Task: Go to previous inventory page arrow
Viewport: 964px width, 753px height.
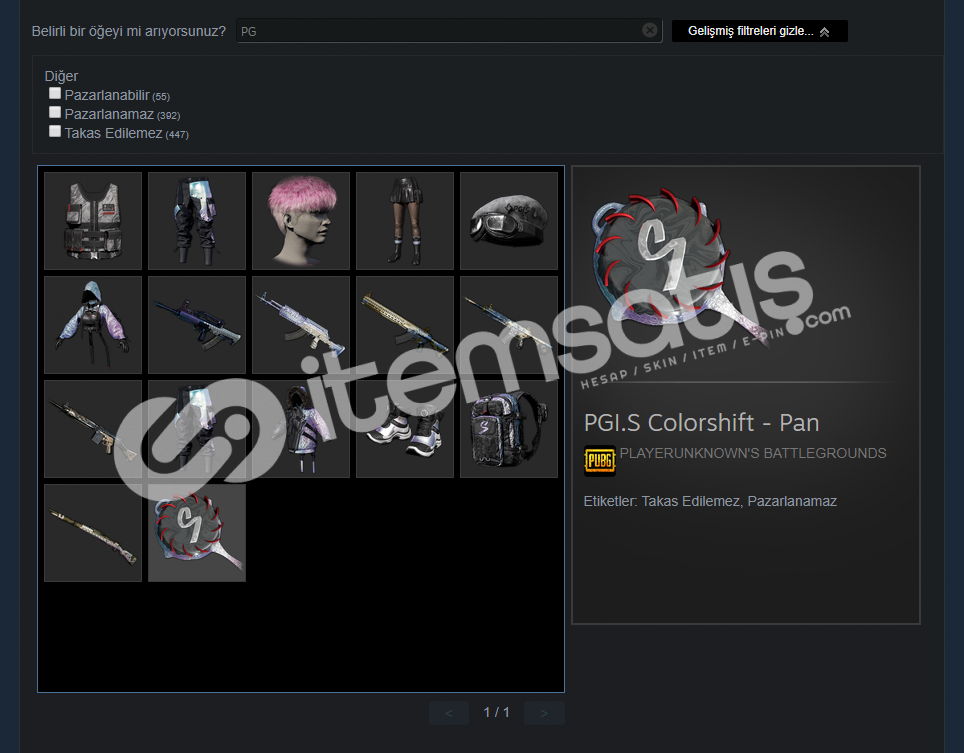Action: click(x=449, y=713)
